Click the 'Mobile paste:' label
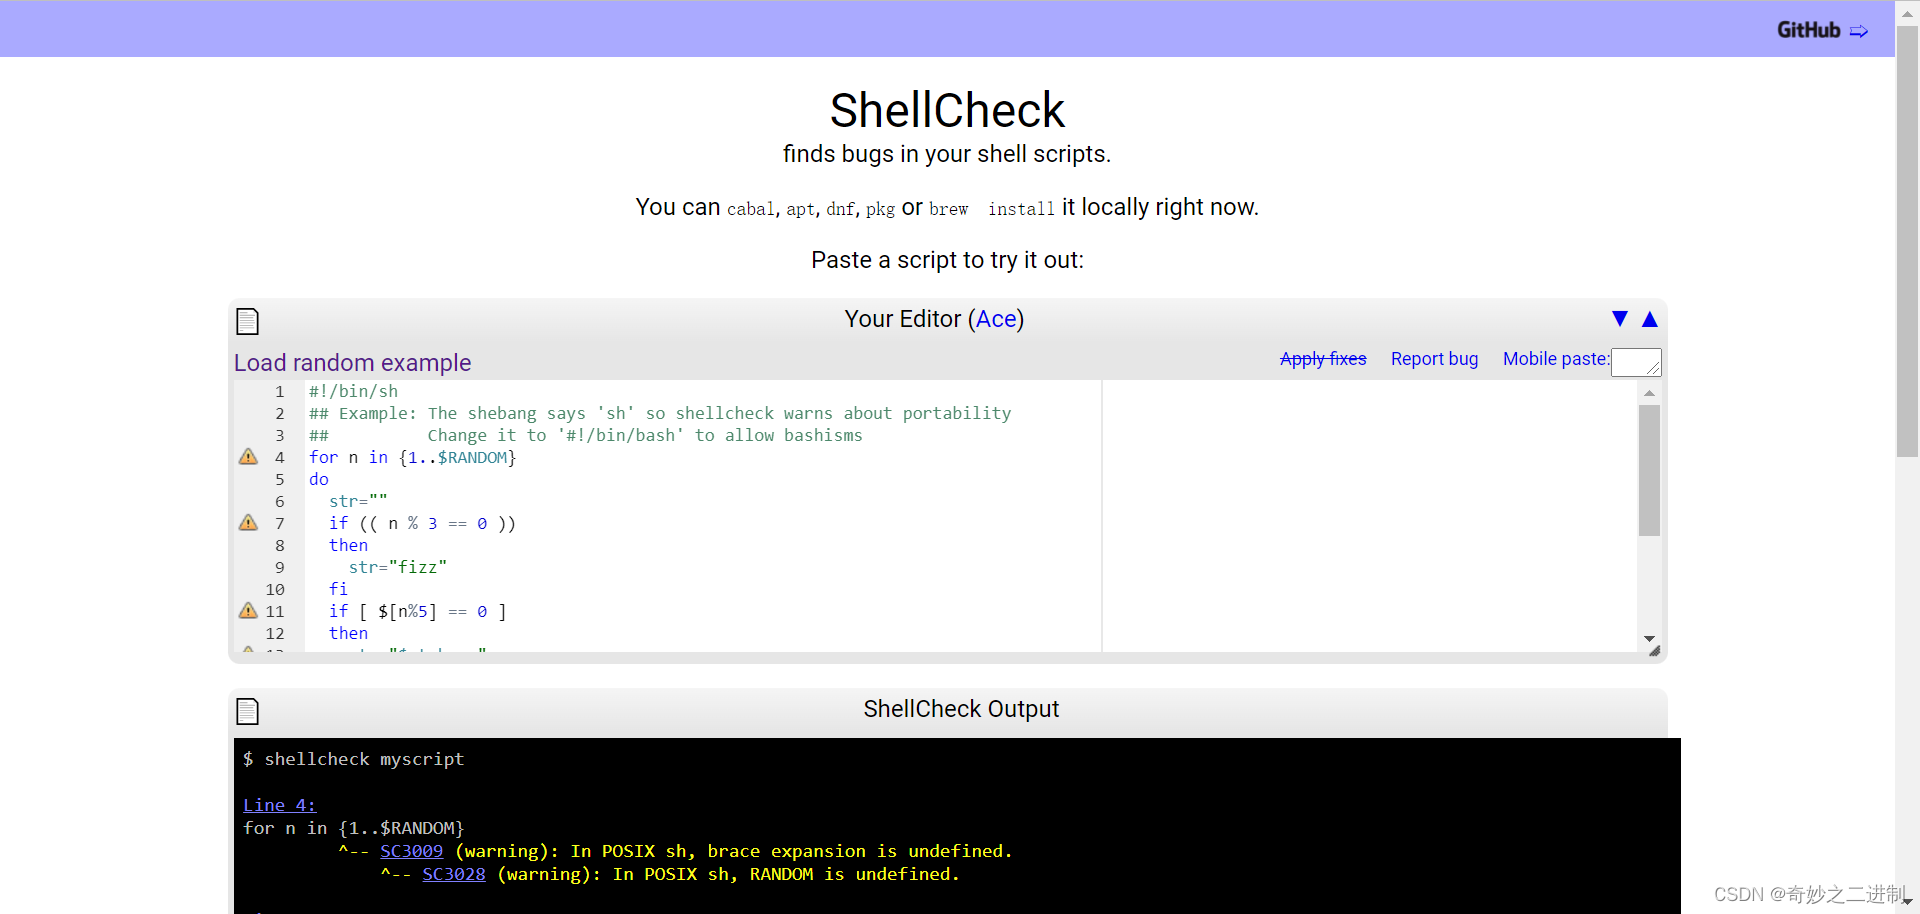 (x=1556, y=359)
